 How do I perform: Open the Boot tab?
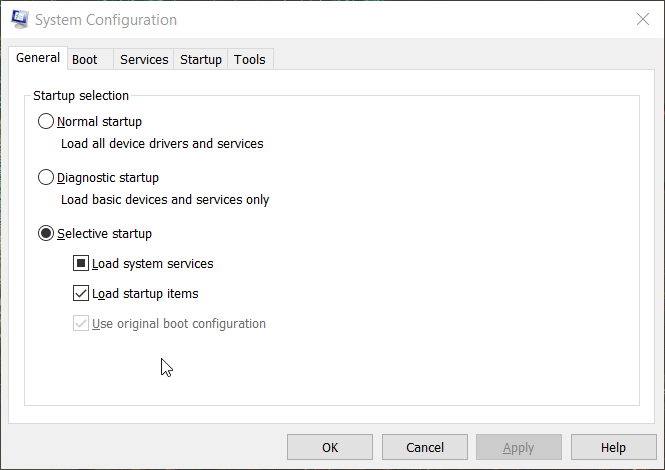click(x=85, y=60)
